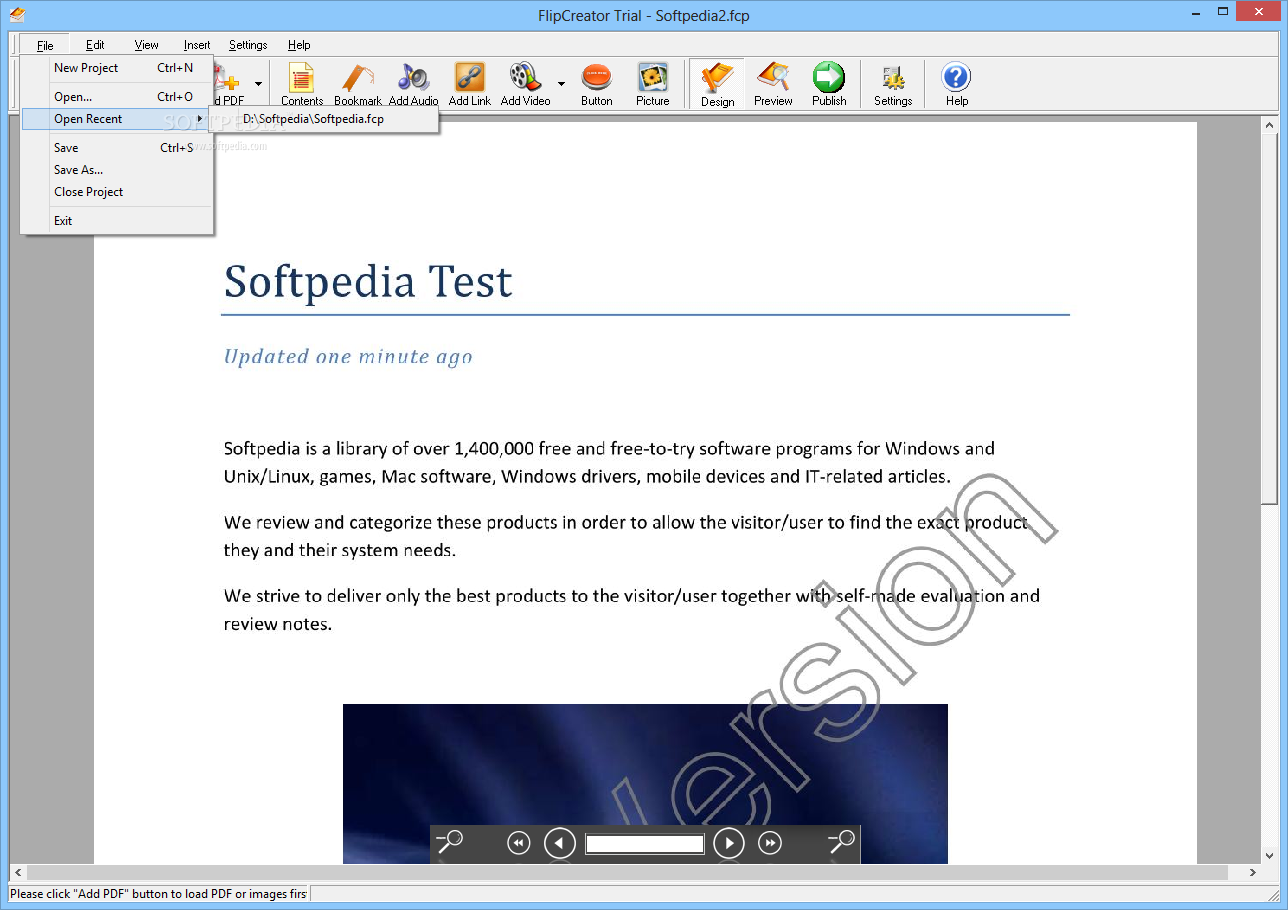Click the page number input field
The image size is (1288, 910).
pos(645,844)
